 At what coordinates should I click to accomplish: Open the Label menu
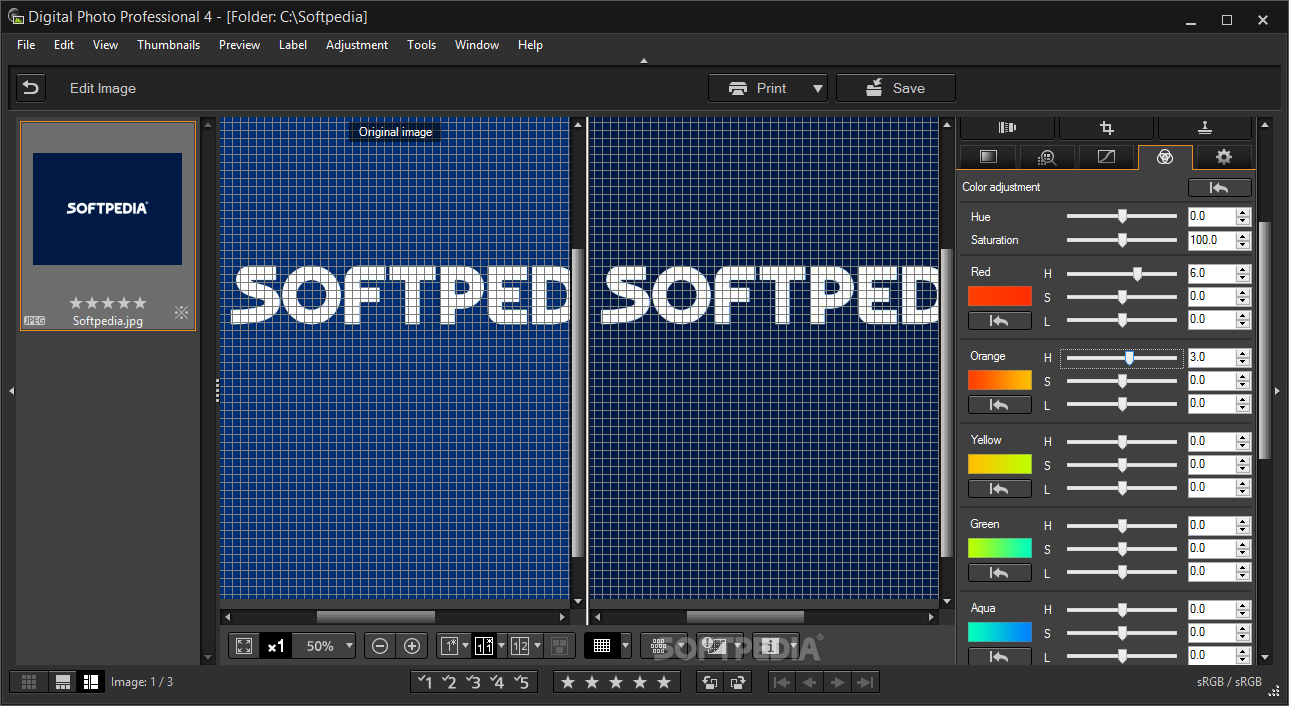click(x=293, y=45)
